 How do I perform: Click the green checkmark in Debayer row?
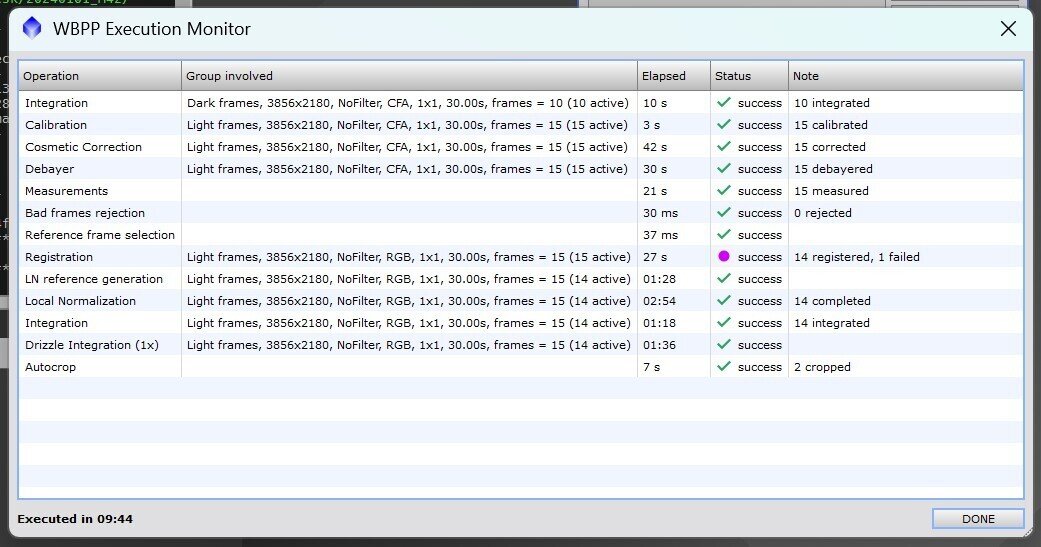click(x=724, y=168)
